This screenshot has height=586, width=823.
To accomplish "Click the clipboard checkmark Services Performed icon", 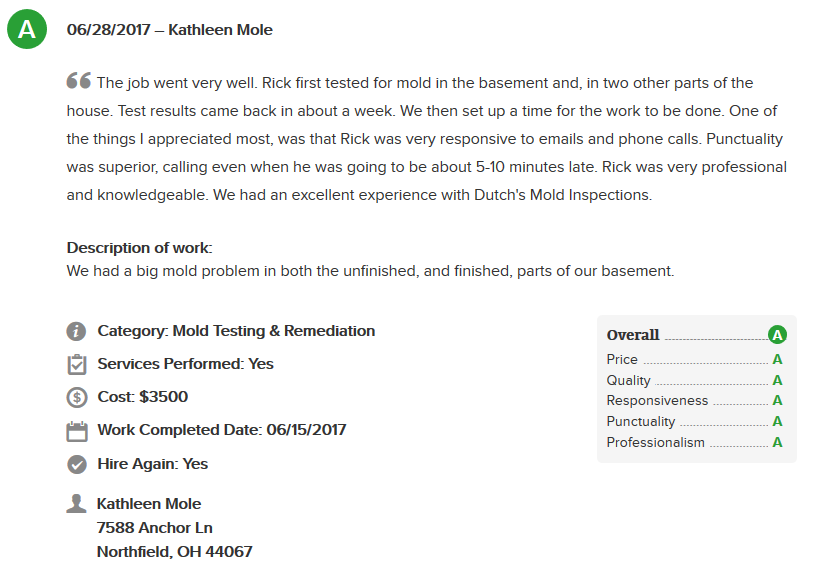I will [x=77, y=364].
